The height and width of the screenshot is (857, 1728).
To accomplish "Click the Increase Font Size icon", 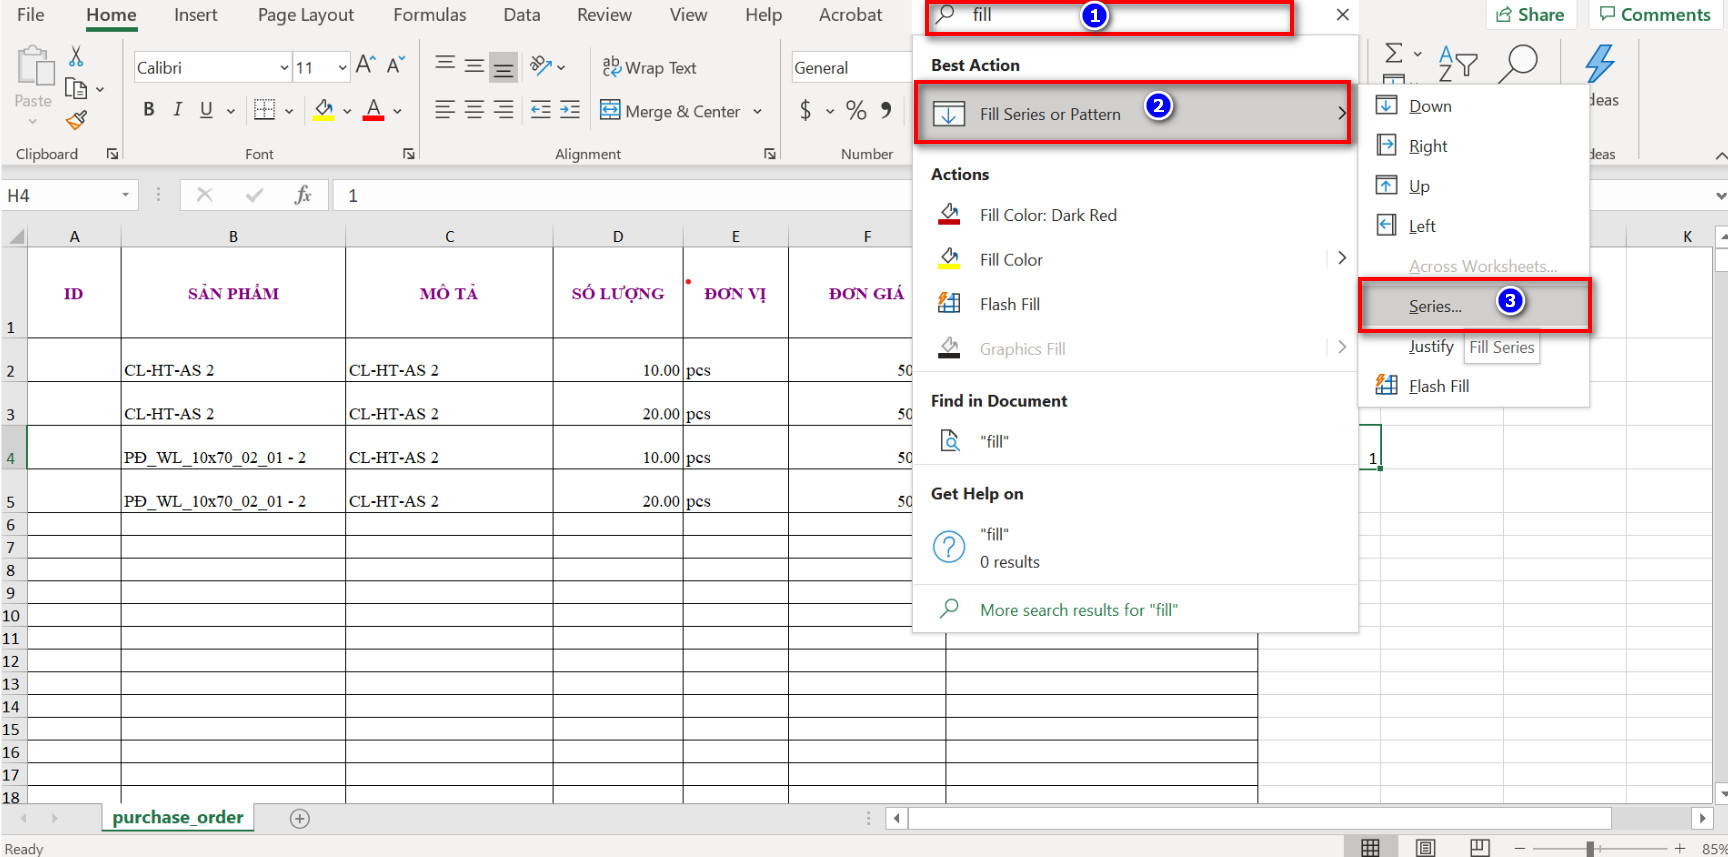I will click(x=366, y=66).
